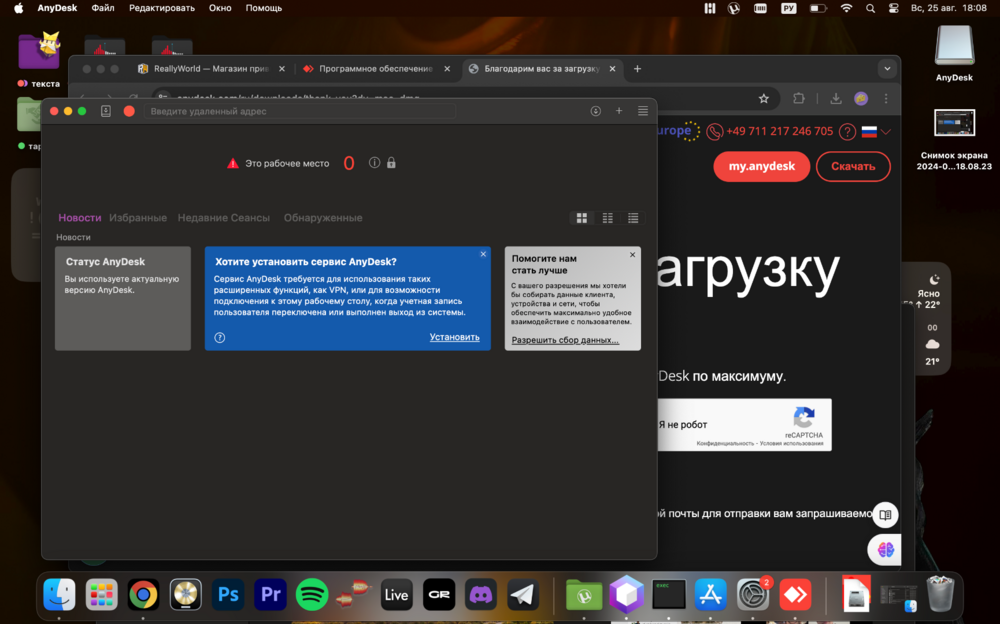1000x624 pixels.
Task: Expand the language flag dropdown on AnyDesk site
Action: (876, 131)
